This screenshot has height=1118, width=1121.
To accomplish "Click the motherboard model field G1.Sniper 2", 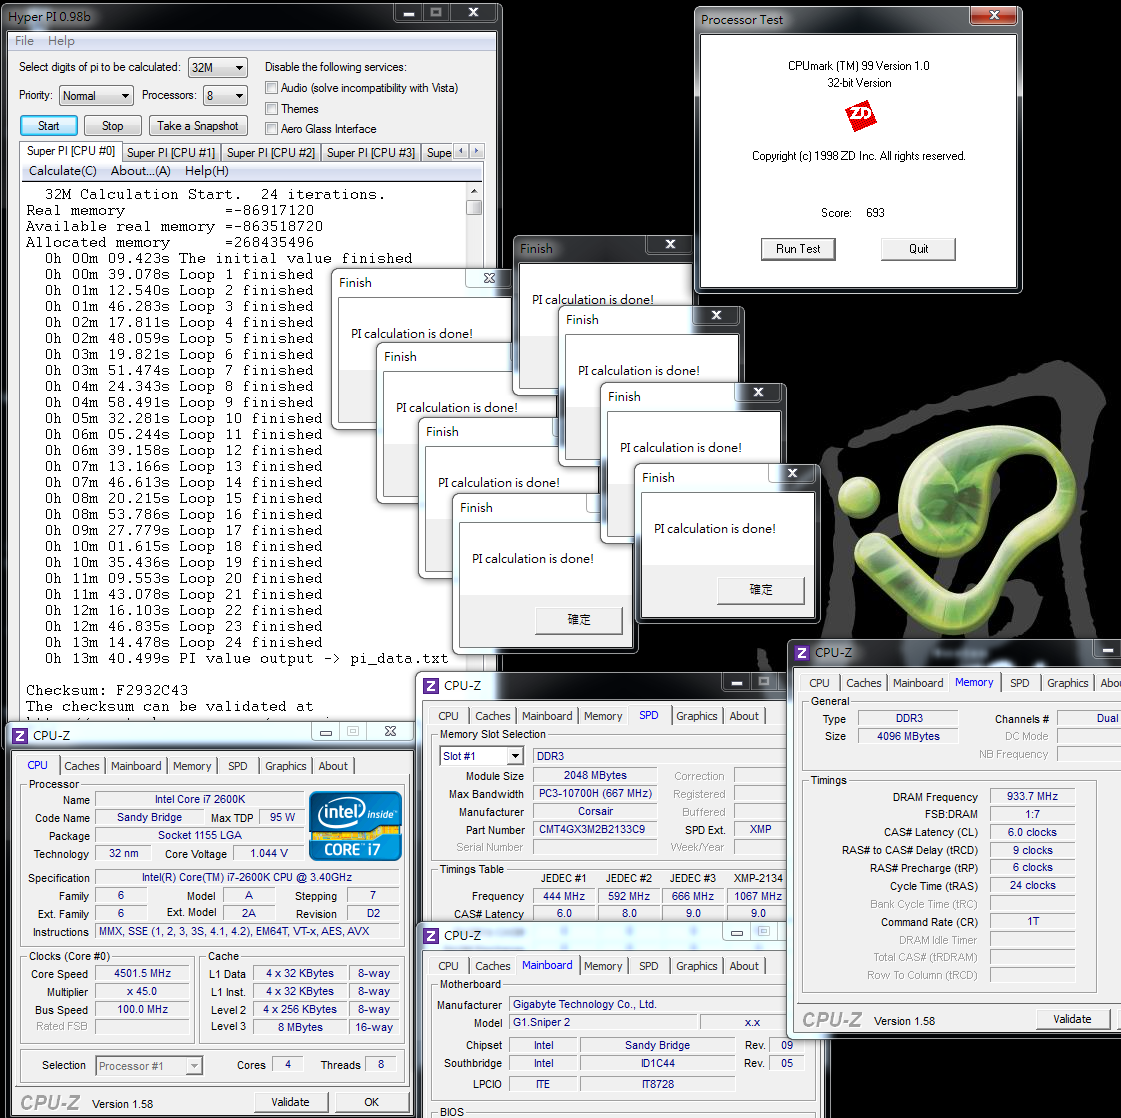I will tap(603, 1022).
